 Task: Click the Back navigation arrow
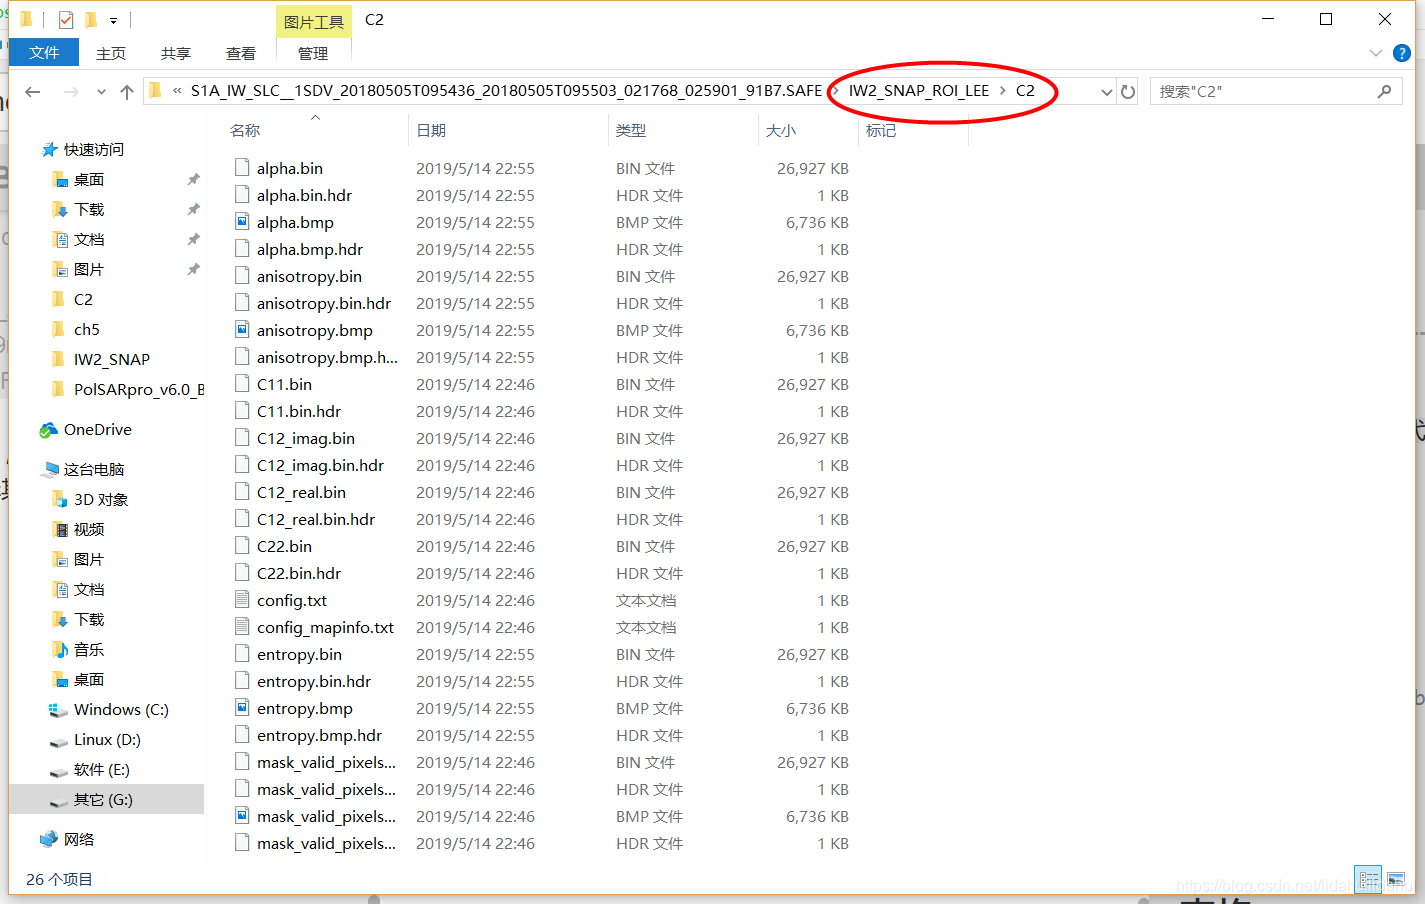(33, 92)
